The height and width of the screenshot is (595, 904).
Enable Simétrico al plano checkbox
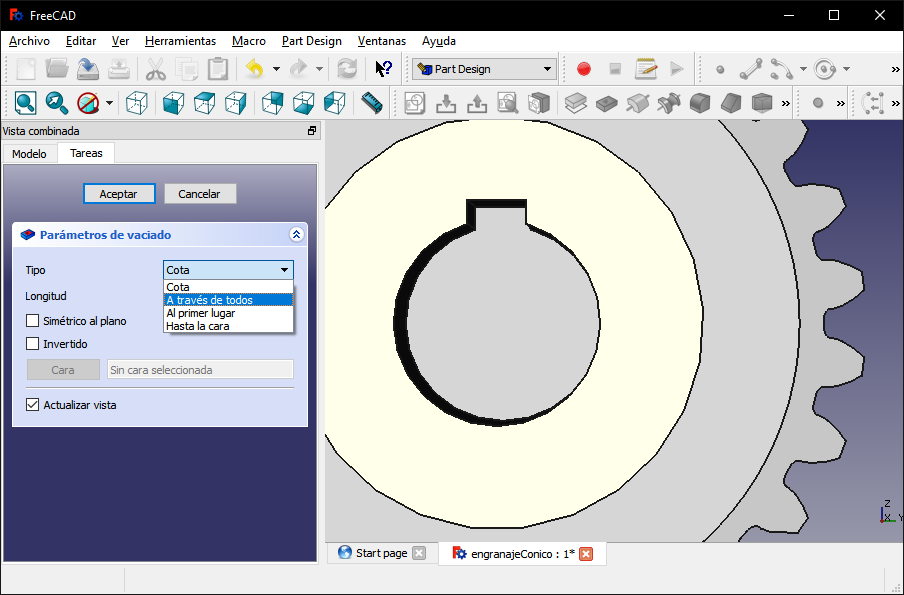tap(33, 321)
